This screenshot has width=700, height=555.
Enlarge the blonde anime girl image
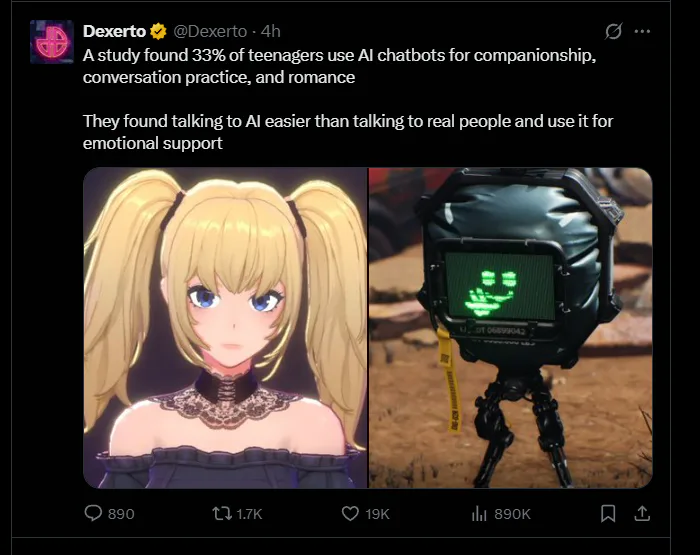[225, 328]
